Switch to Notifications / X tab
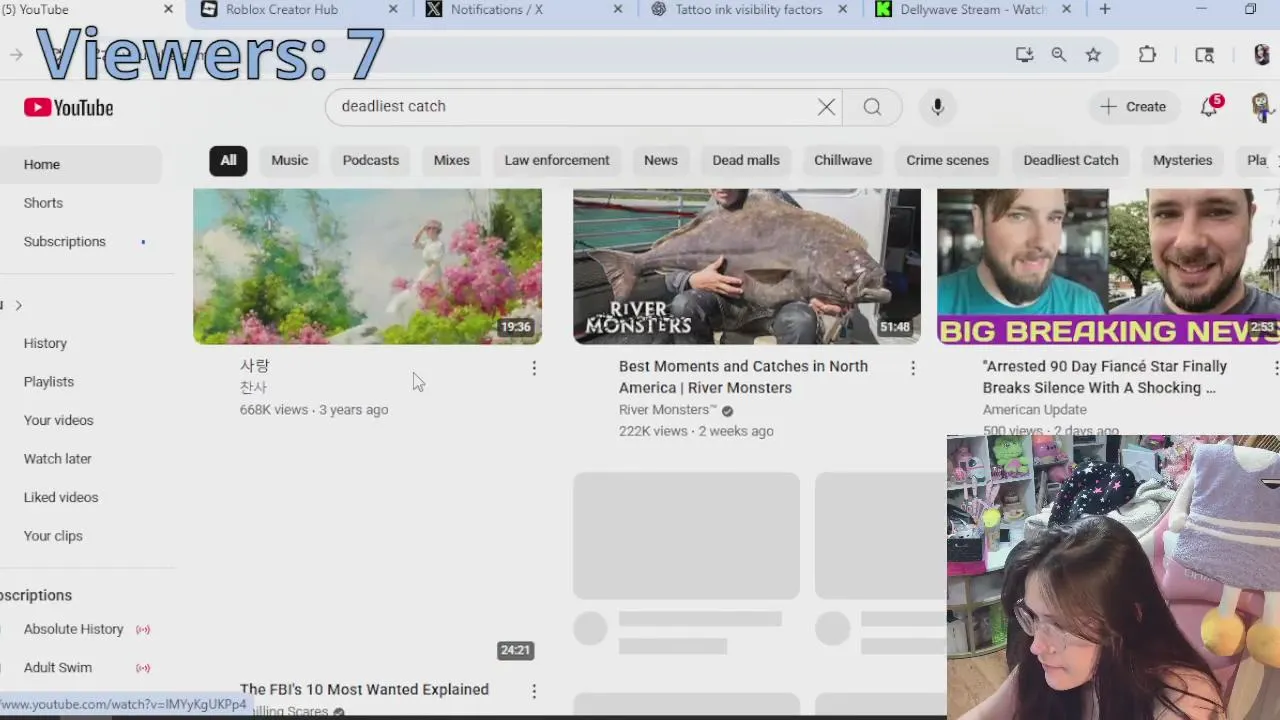Screen dimensions: 1280x720 point(497,9)
